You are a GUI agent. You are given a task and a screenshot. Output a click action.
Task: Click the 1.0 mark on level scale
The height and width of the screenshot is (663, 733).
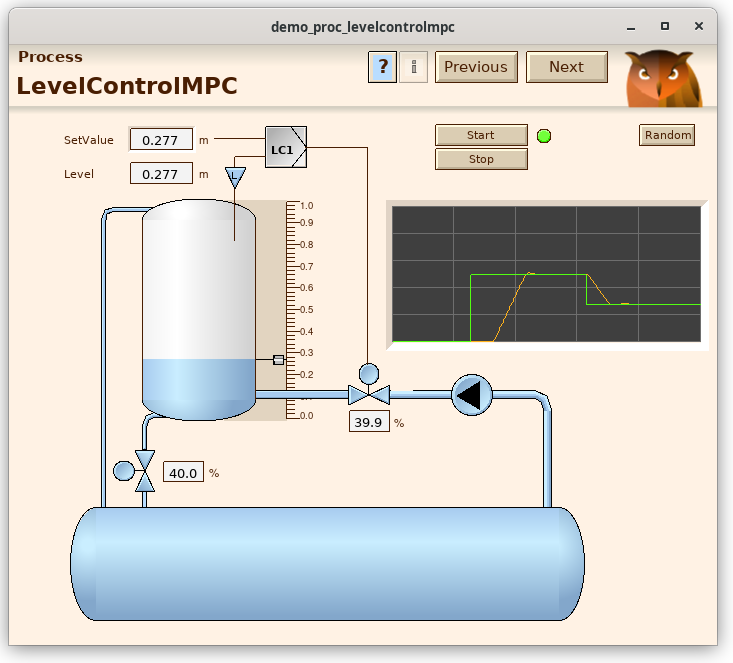[307, 206]
